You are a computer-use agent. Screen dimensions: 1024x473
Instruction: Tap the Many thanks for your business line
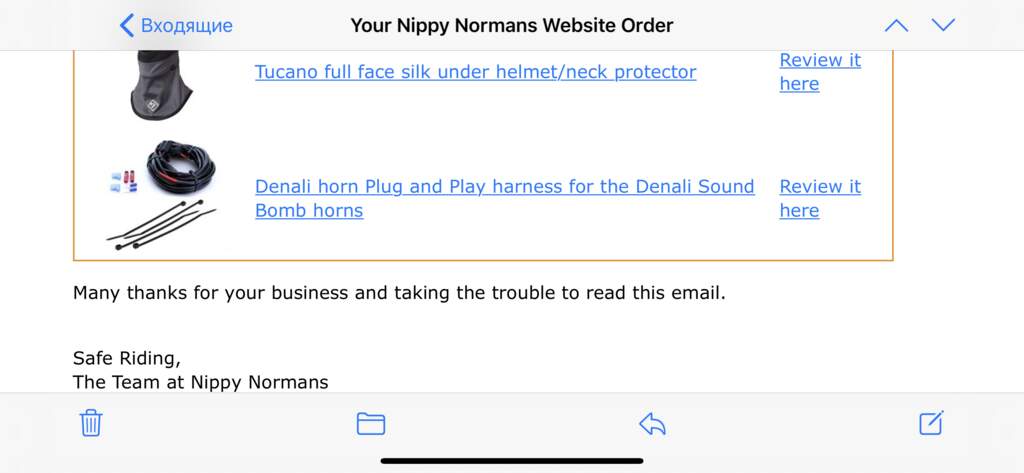point(399,294)
